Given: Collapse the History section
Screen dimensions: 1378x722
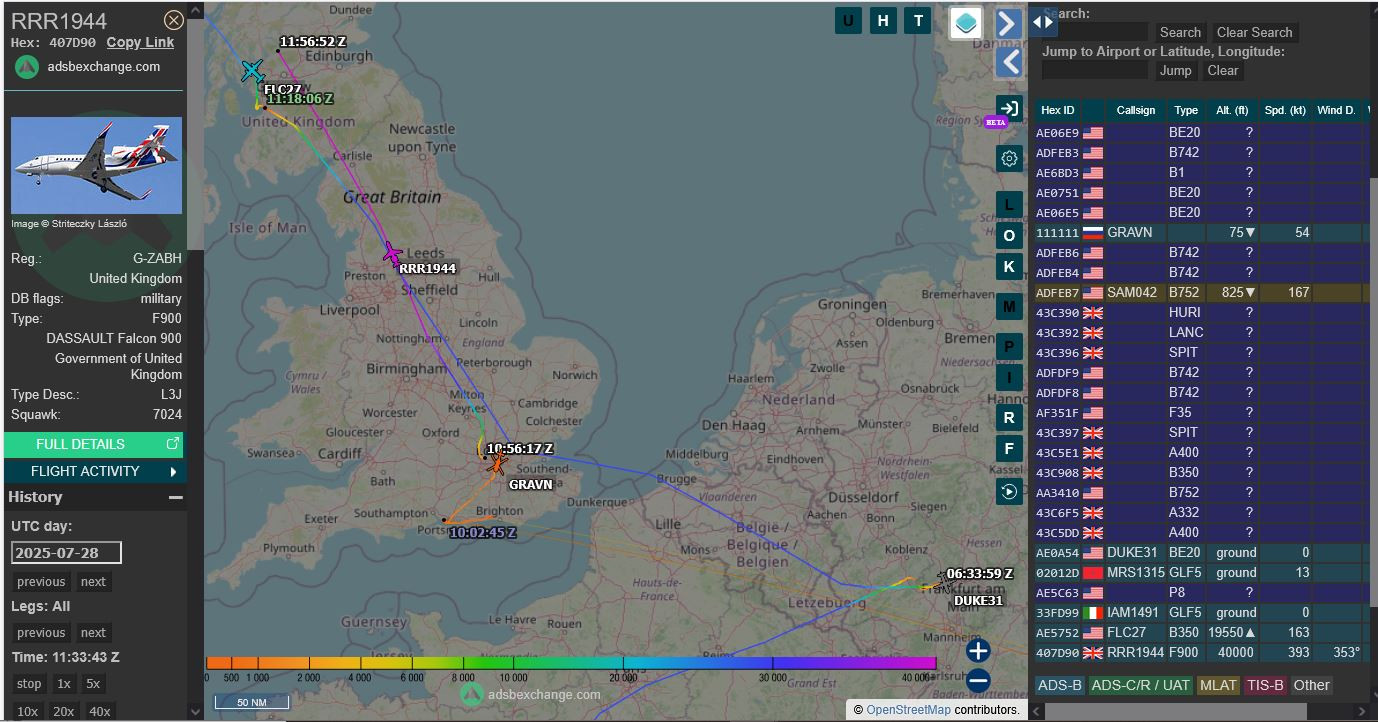Looking at the screenshot, I should [x=175, y=497].
